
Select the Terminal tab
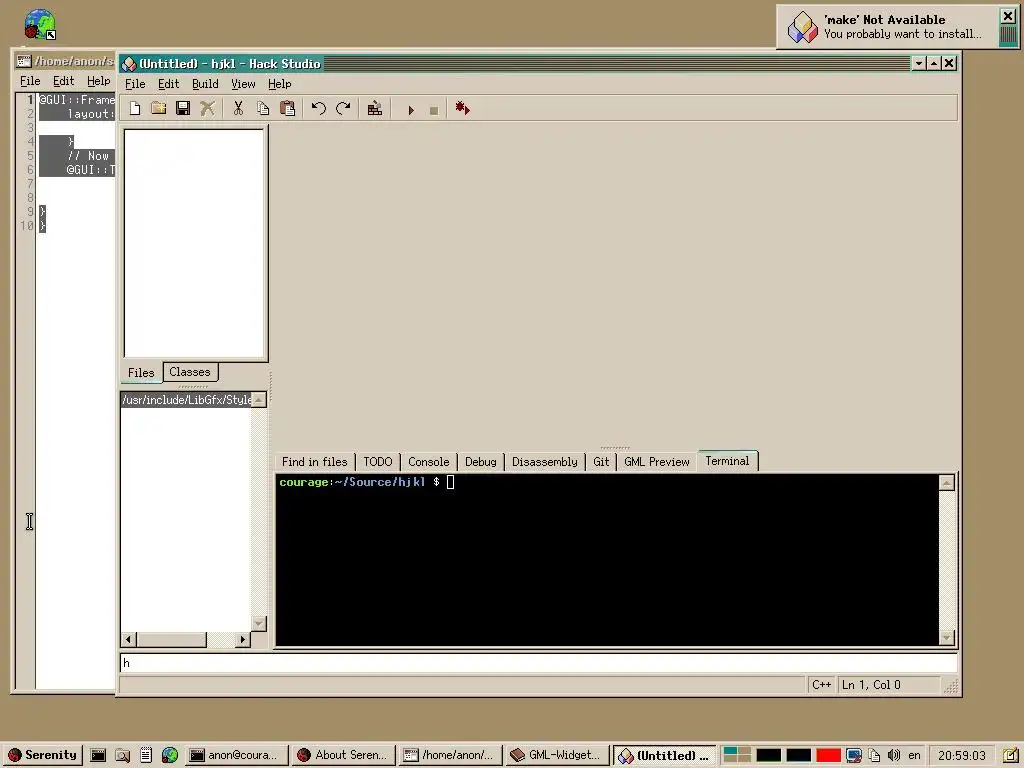[x=728, y=460]
